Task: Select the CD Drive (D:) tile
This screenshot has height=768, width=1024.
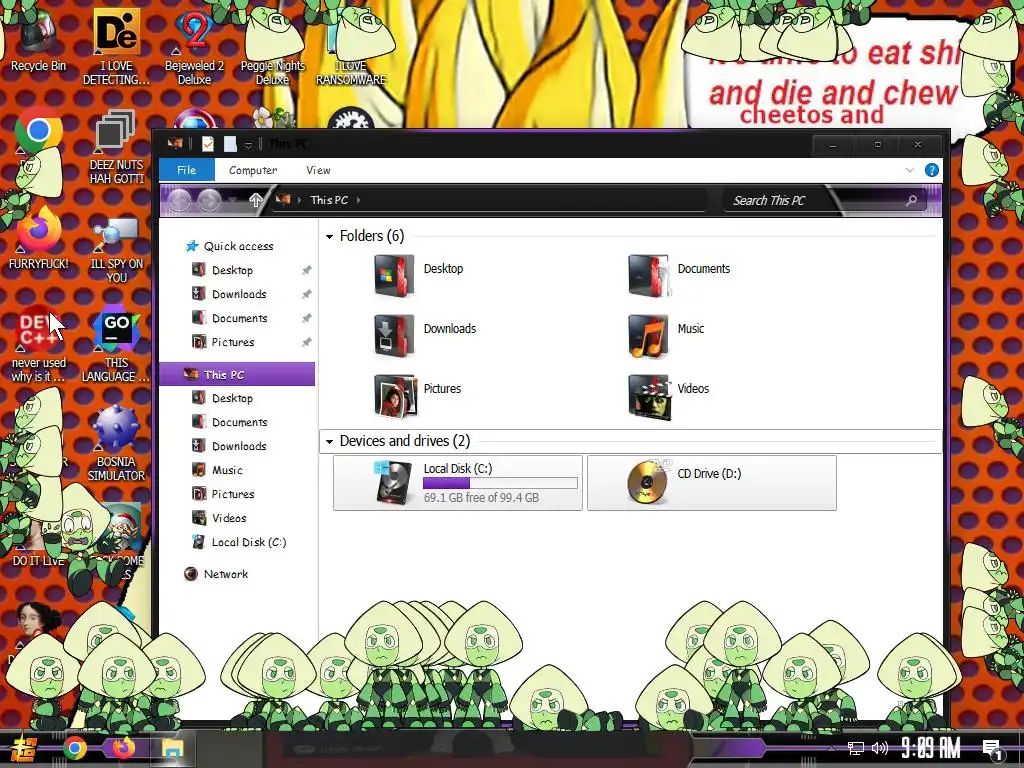Action: click(x=712, y=483)
